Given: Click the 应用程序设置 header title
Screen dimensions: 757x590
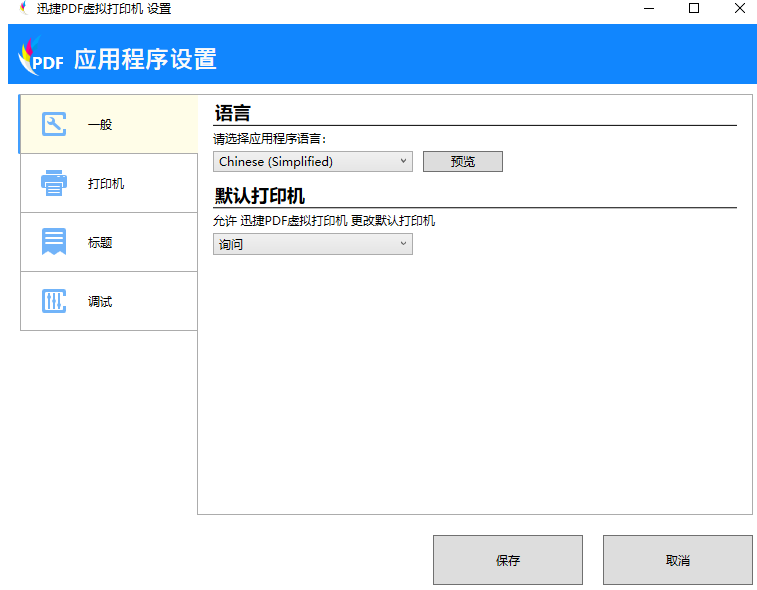Looking at the screenshot, I should point(145,59).
